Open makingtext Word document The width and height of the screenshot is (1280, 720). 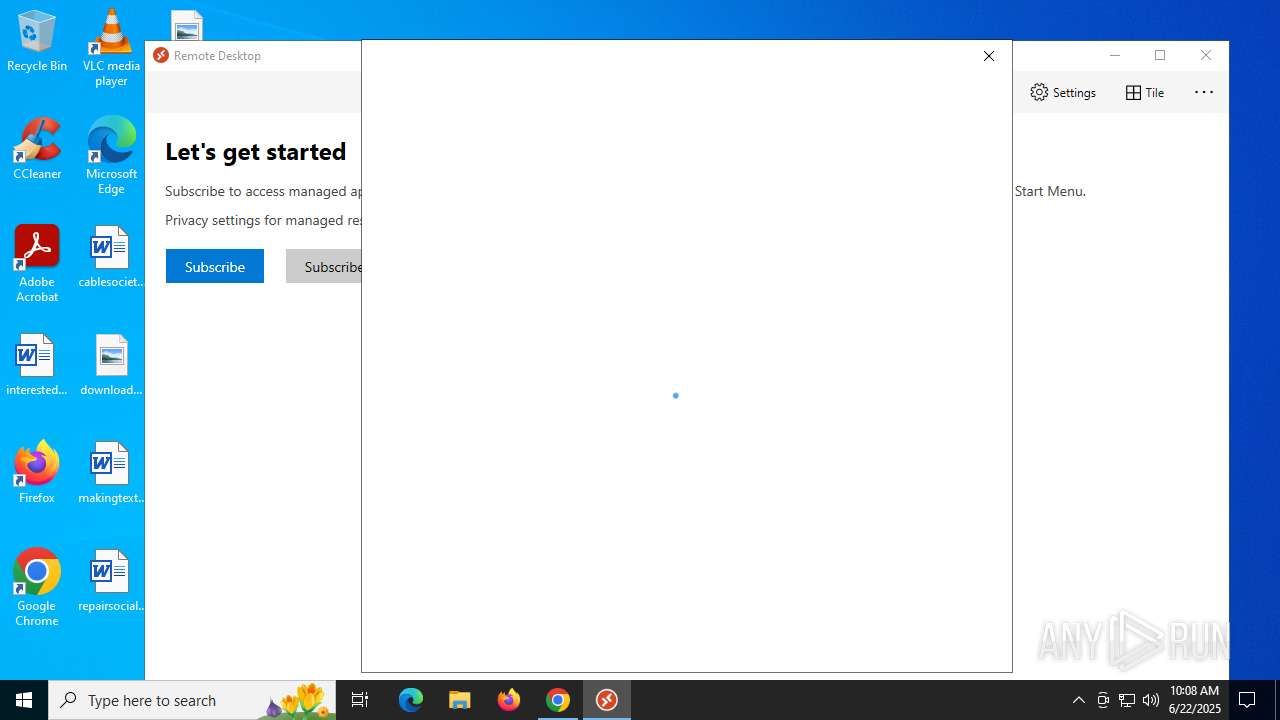(111, 473)
